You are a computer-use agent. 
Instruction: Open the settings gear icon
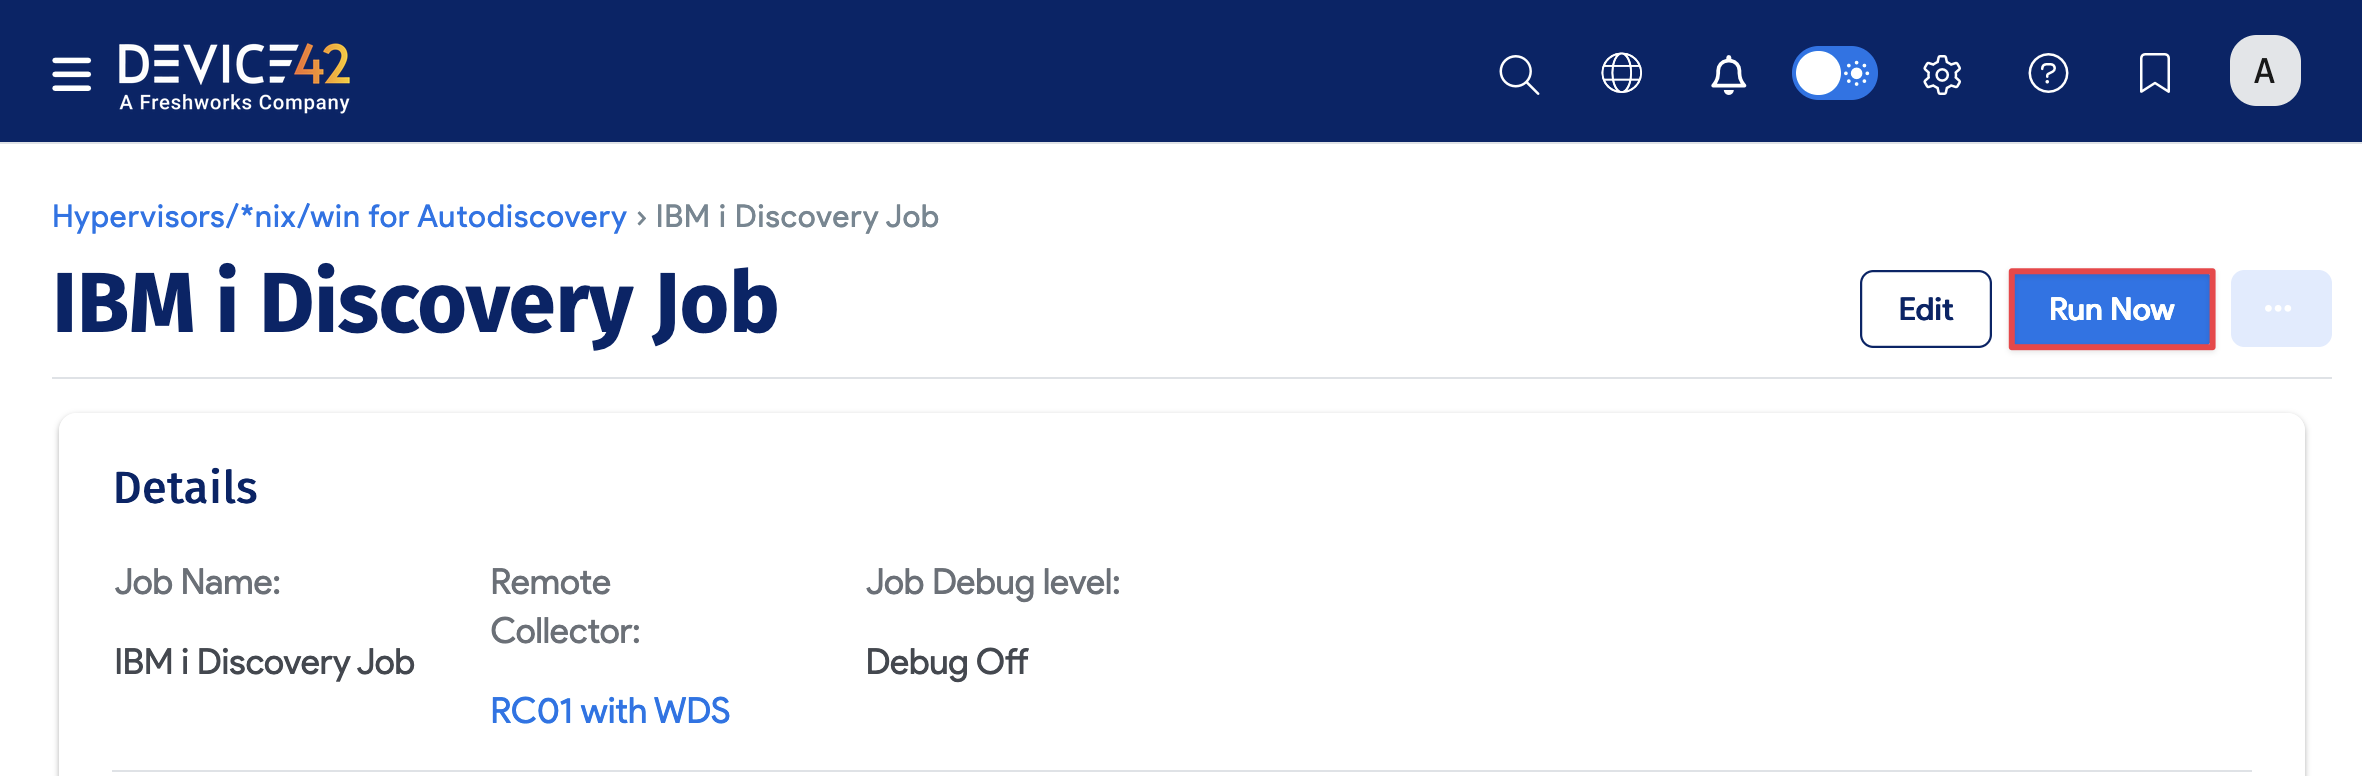pyautogui.click(x=1943, y=73)
